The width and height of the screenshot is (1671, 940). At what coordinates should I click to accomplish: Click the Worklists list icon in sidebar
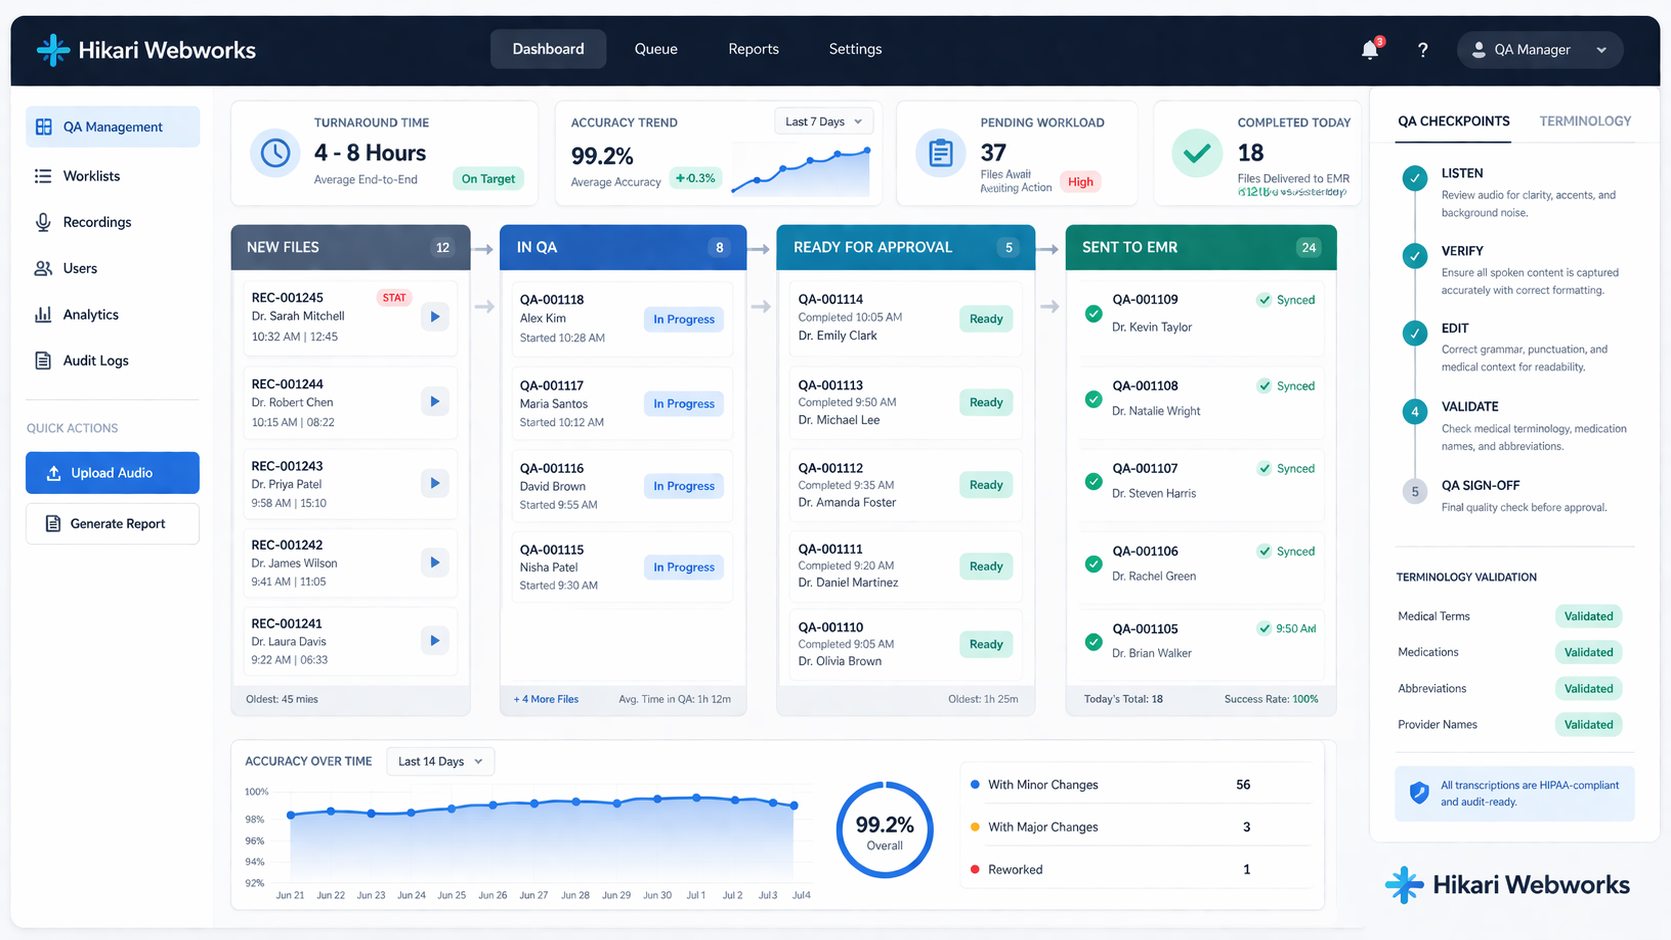[43, 176]
